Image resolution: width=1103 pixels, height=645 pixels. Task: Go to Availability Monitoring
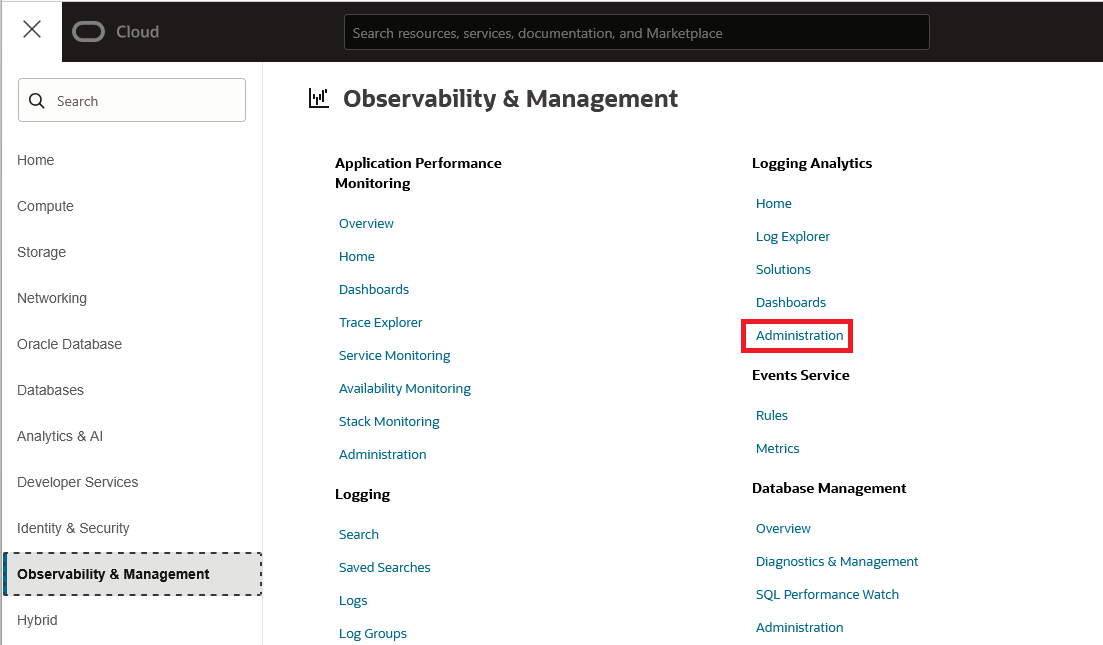404,389
